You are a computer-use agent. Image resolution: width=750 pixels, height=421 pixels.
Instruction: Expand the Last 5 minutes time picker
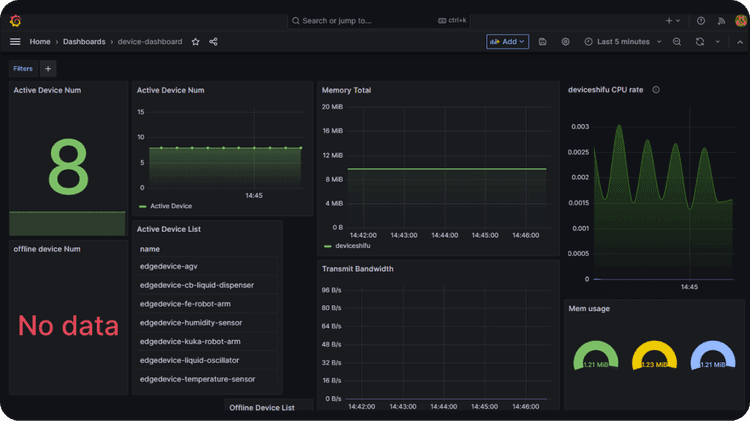(622, 42)
